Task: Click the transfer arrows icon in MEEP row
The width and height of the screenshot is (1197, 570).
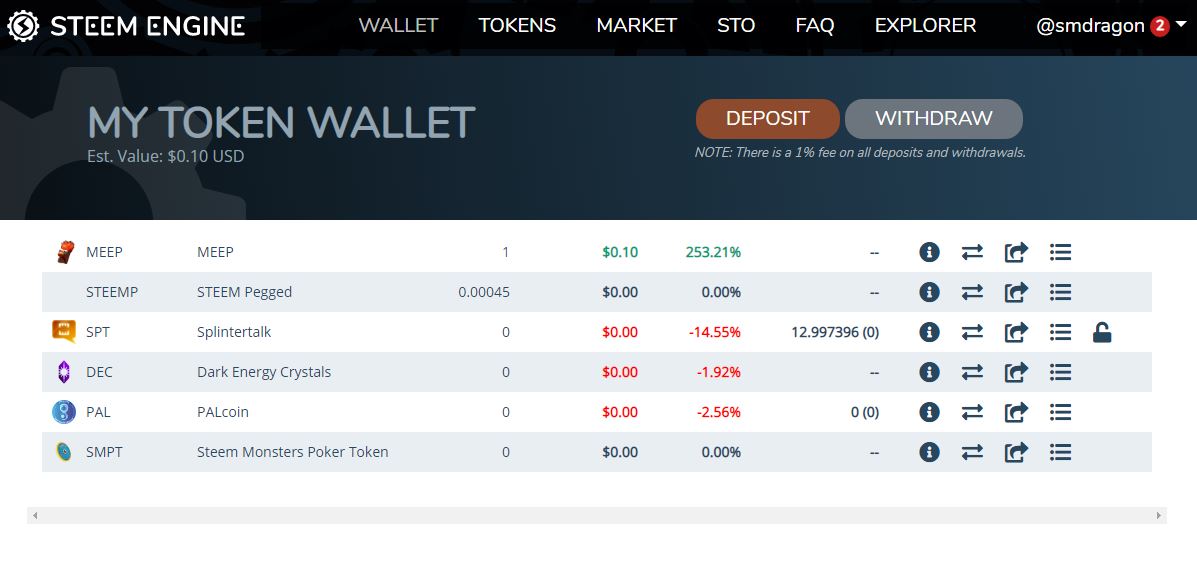Action: [x=972, y=252]
